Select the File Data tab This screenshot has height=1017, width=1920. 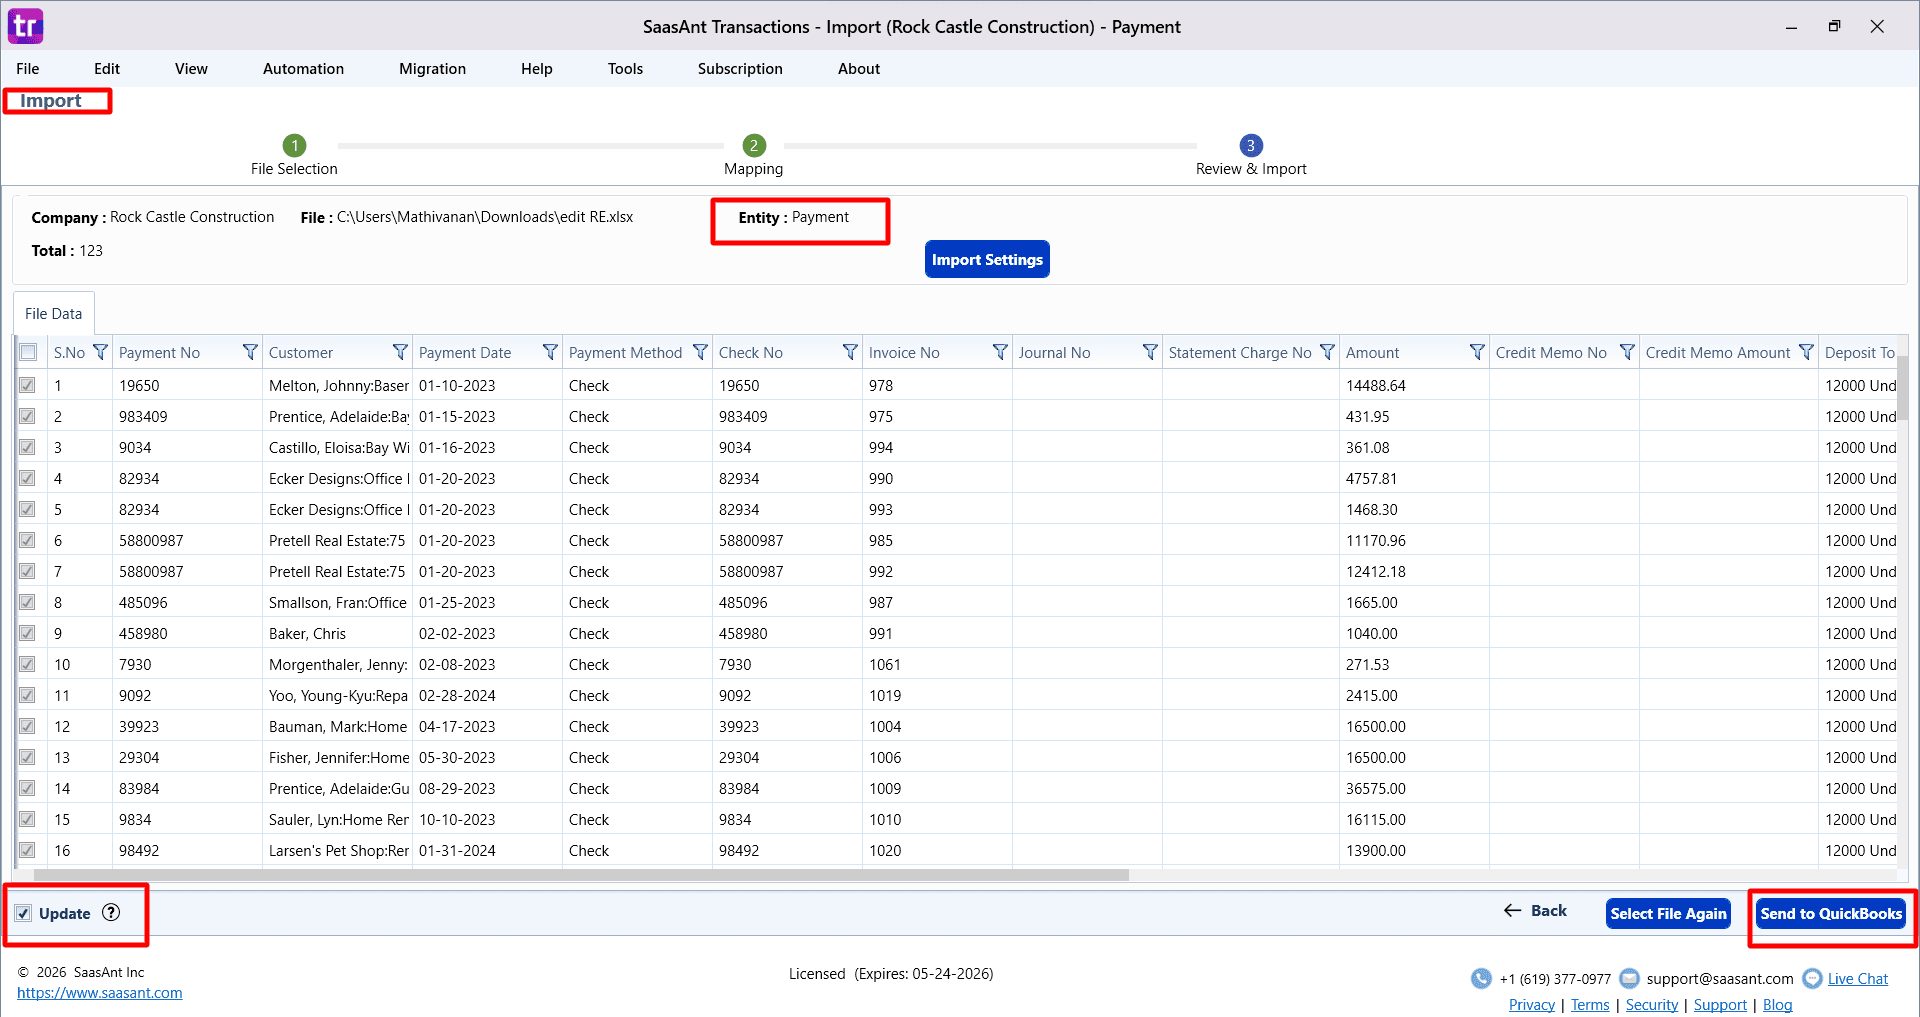click(54, 313)
